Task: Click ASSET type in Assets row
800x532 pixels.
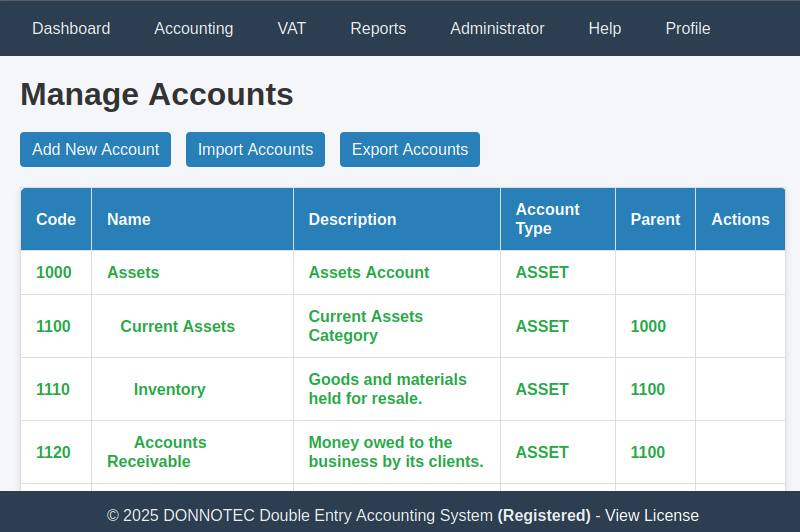Action: pos(542,272)
